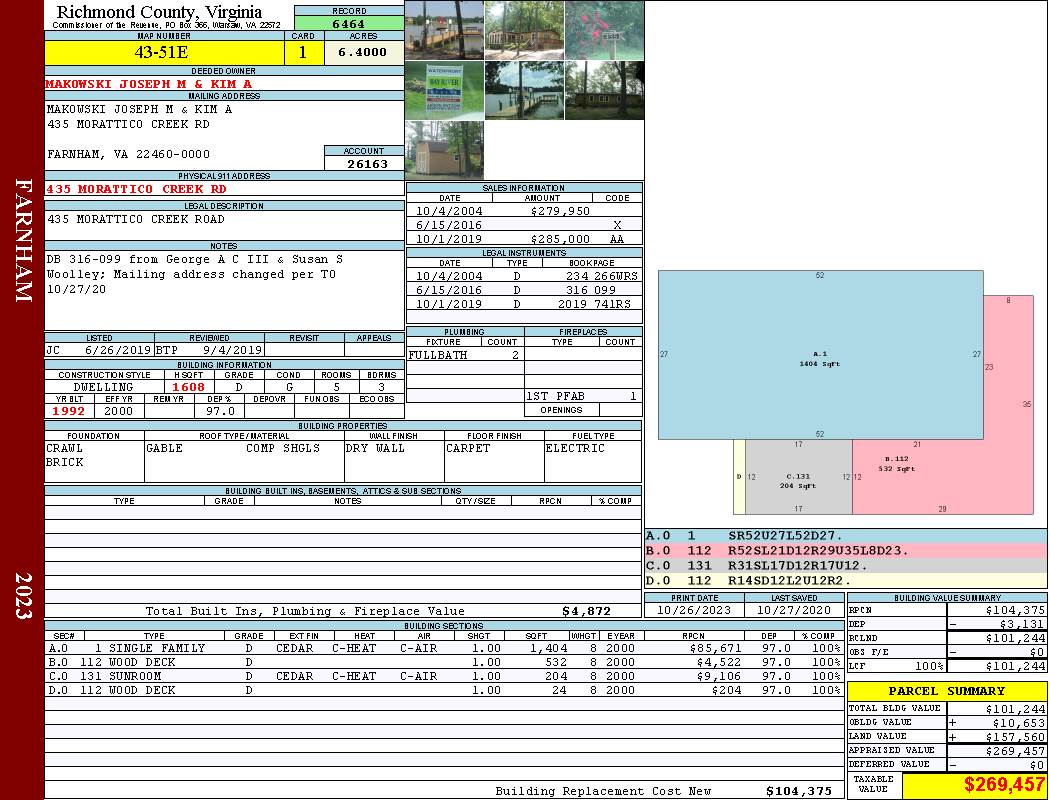
Task: Click physical address 435 MORATTICO CREEK RD
Action: pos(136,189)
